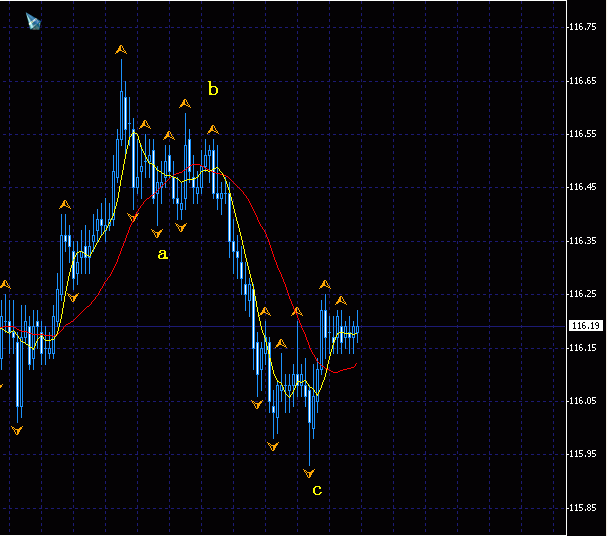The image size is (608, 536).
Task: Click the up fractal arrow just right of label b
Action: tap(213, 130)
